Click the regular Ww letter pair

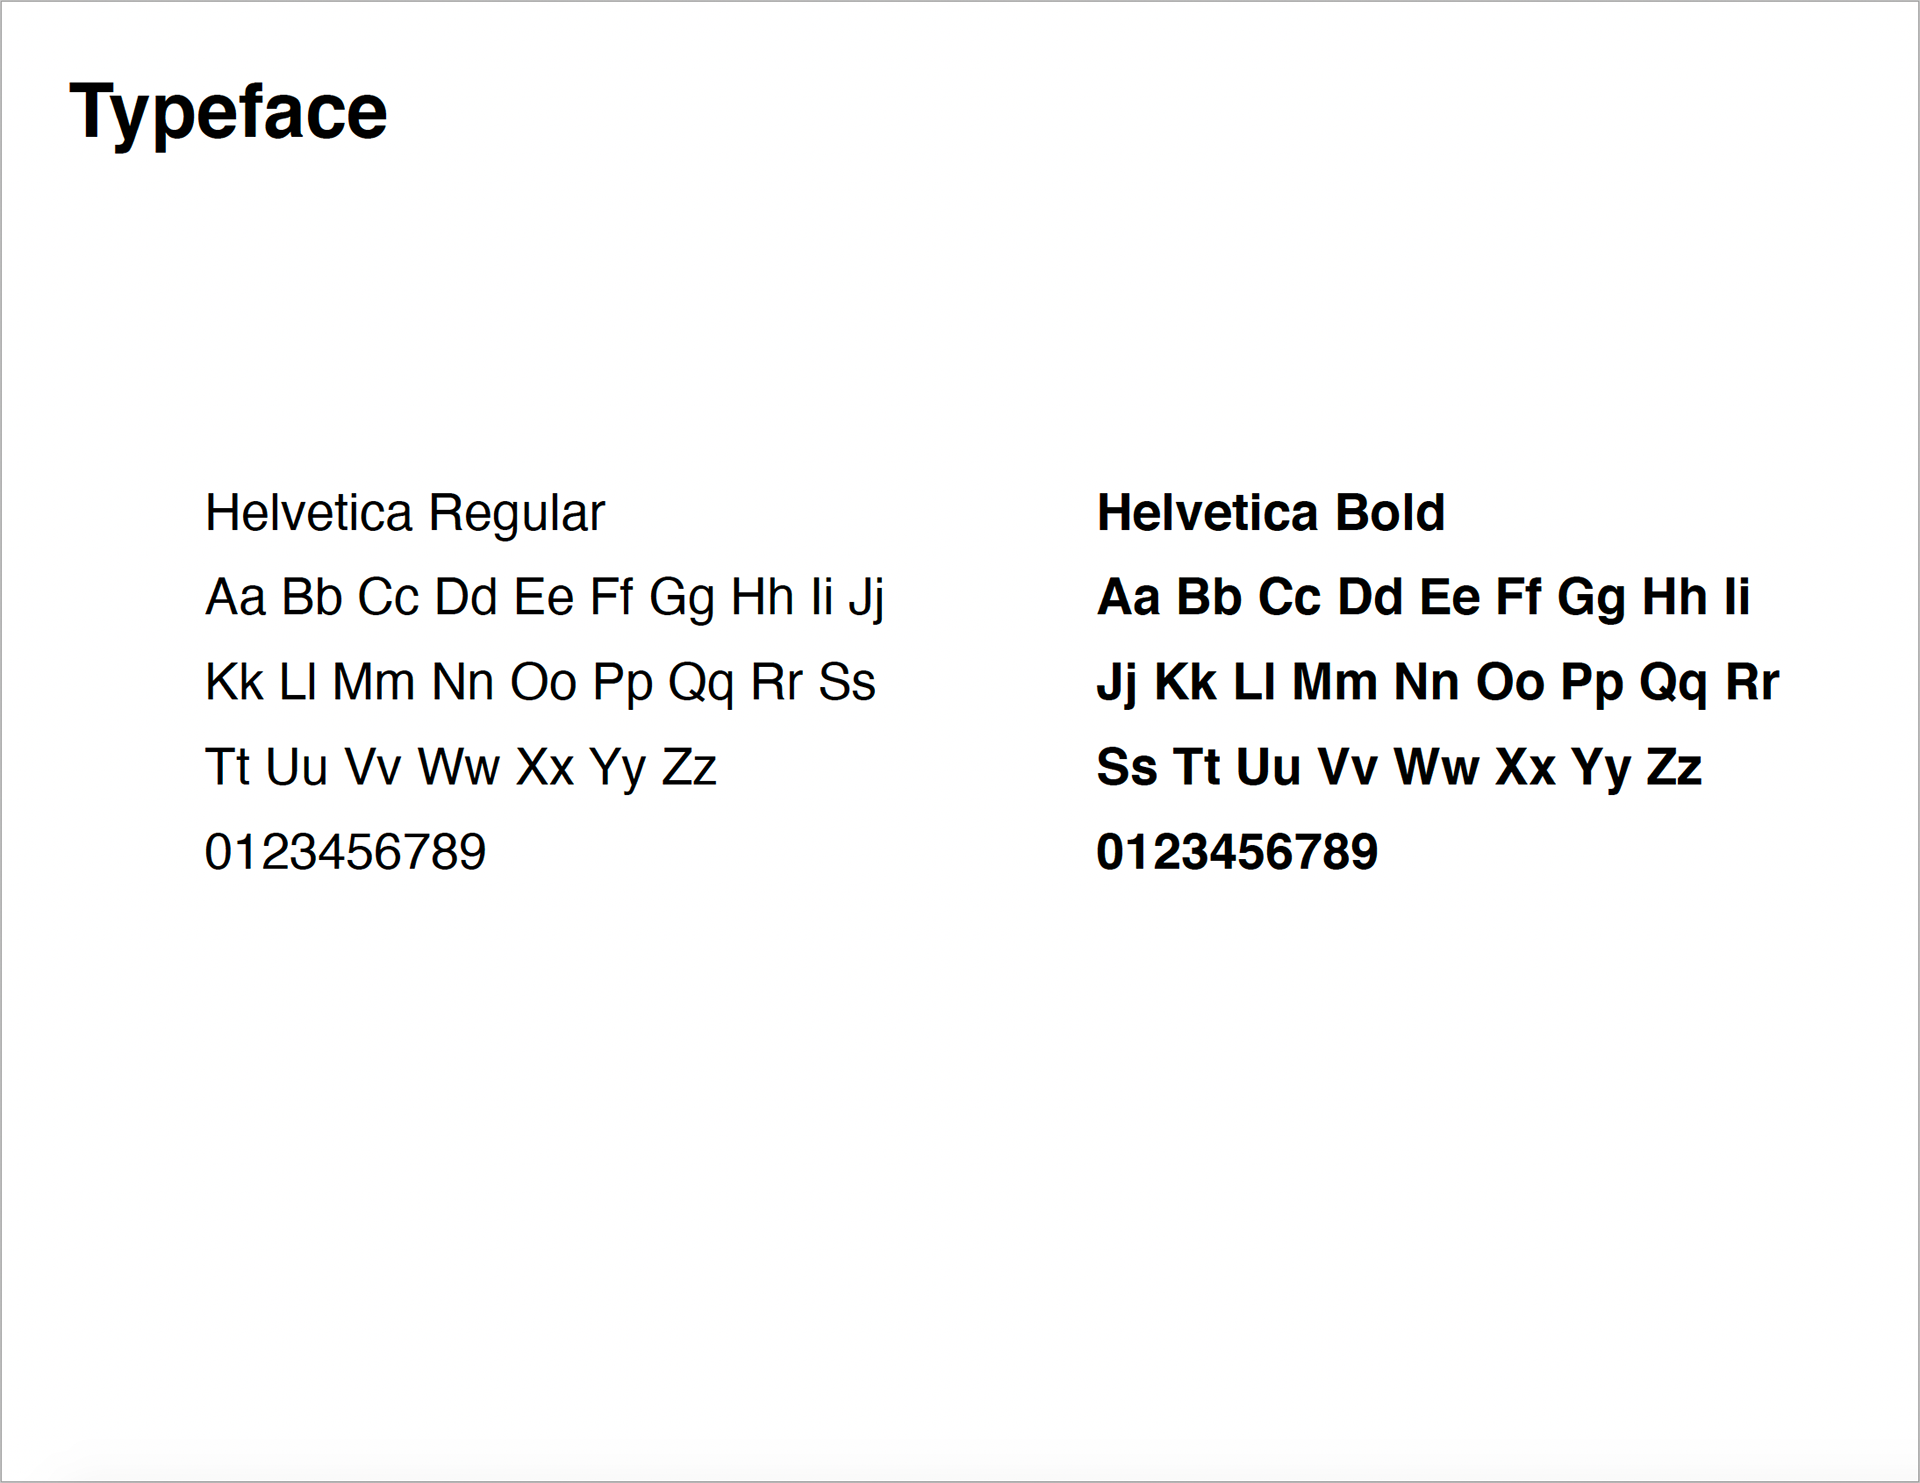pos(458,767)
